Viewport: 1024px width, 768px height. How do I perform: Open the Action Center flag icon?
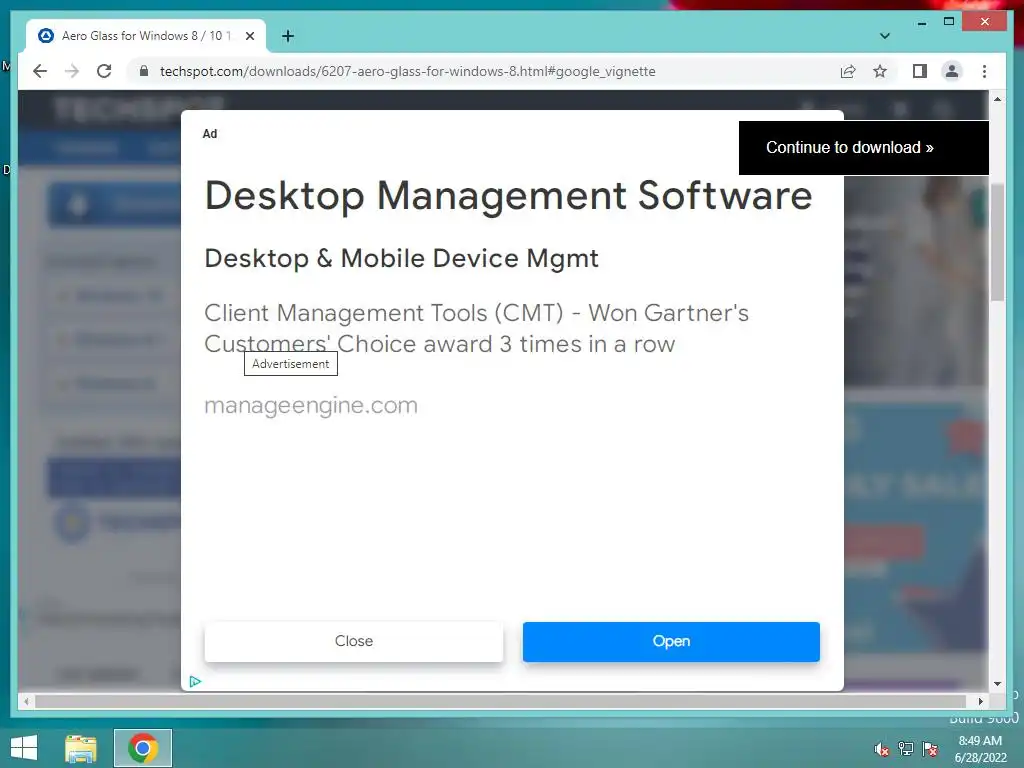click(930, 748)
